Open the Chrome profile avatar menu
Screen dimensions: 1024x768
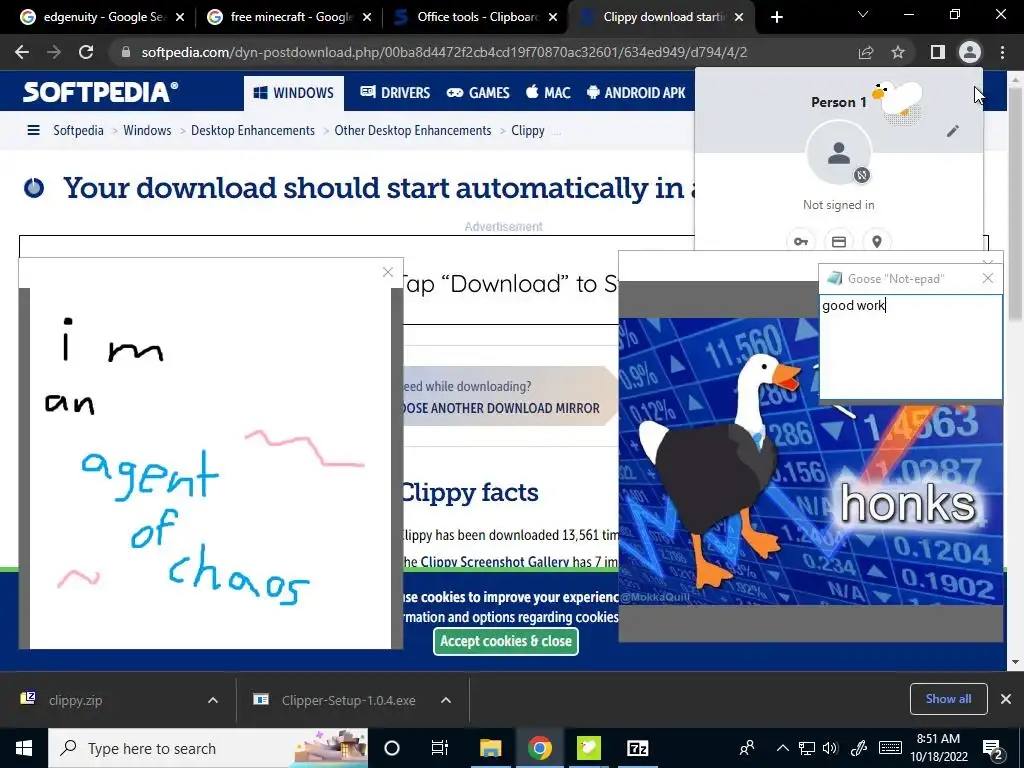[x=970, y=52]
